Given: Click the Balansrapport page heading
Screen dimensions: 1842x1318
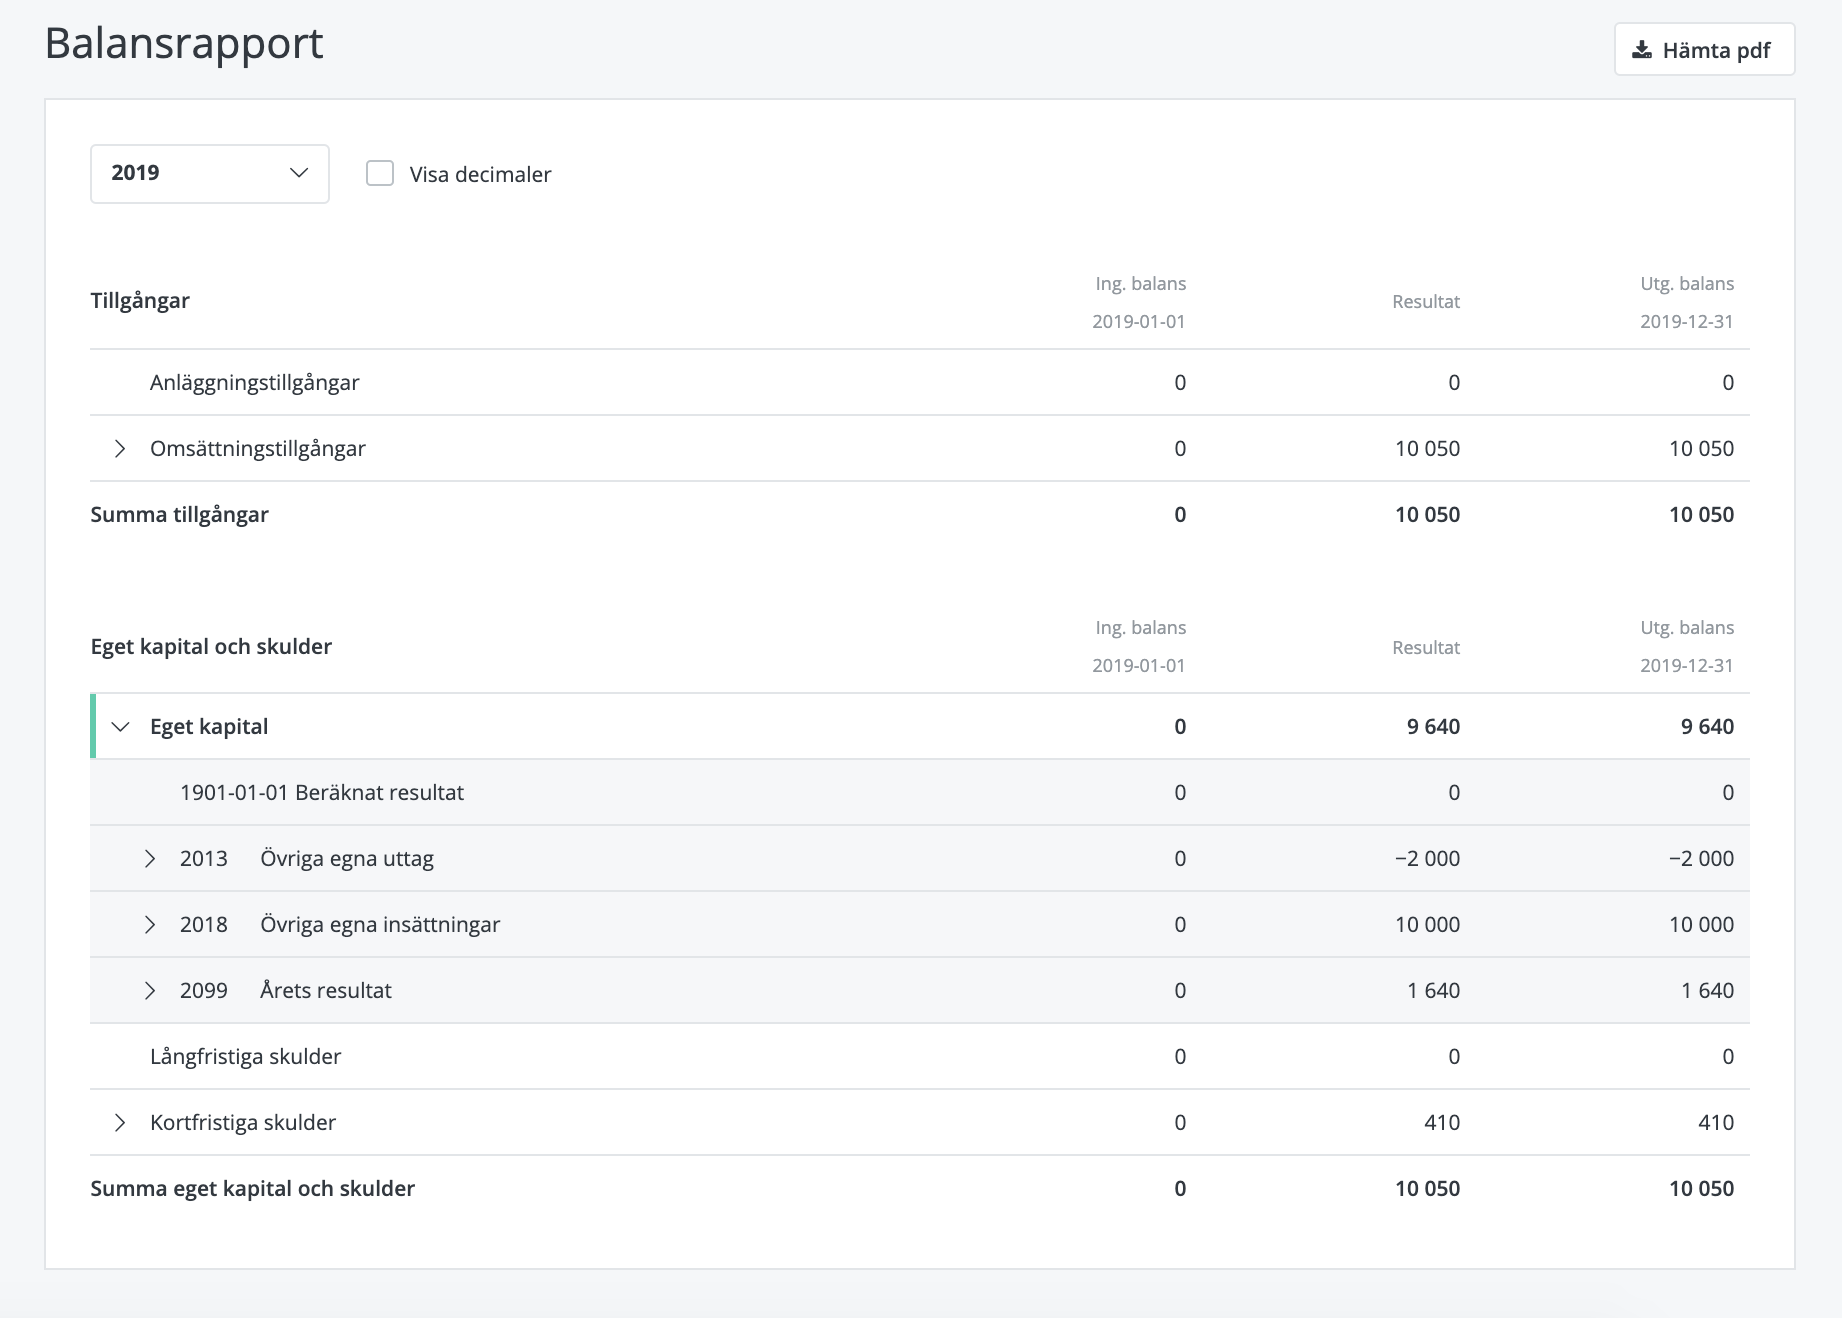Looking at the screenshot, I should [x=184, y=44].
